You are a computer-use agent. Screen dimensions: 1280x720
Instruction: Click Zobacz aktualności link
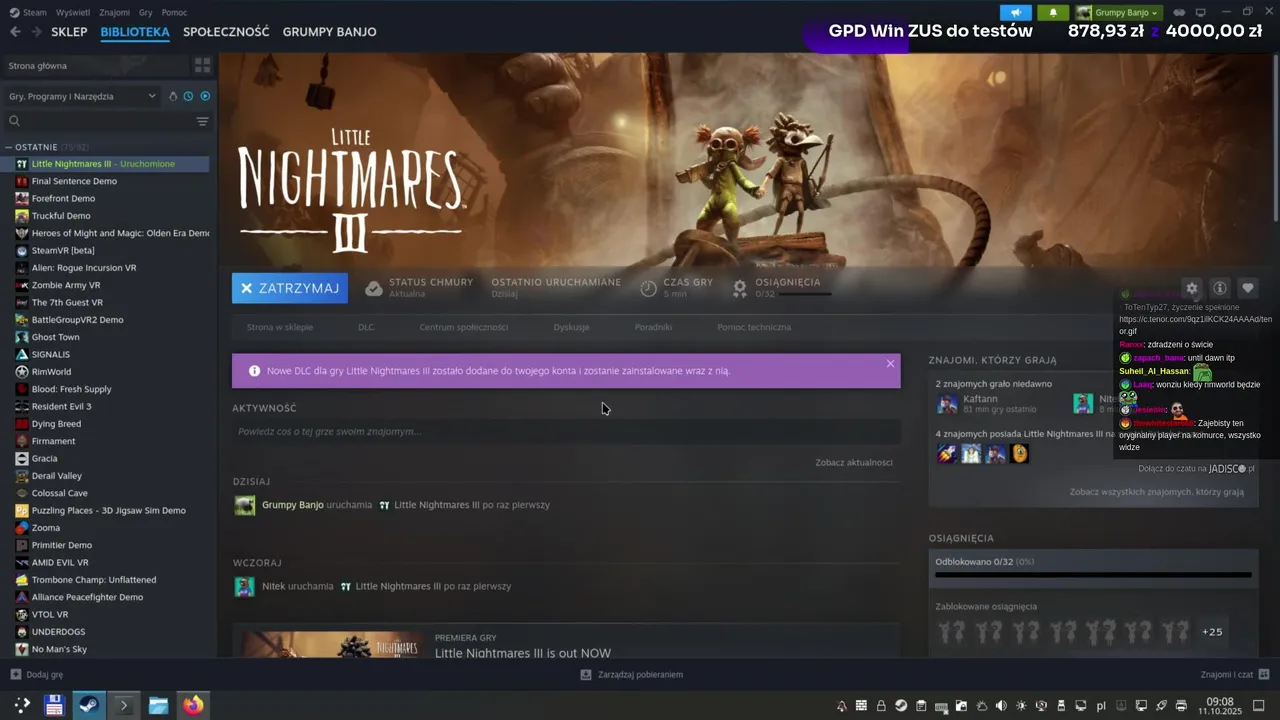(853, 462)
